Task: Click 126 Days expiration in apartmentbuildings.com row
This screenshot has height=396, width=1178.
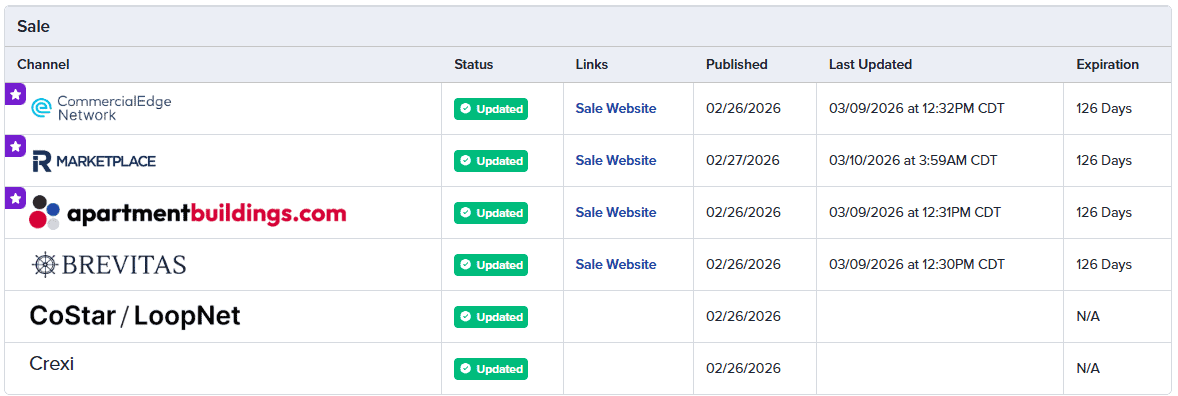Action: tap(1104, 212)
